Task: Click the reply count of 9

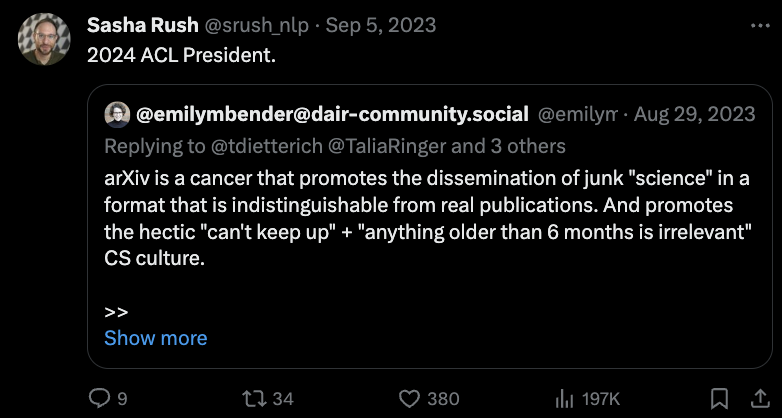Action: coord(122,398)
